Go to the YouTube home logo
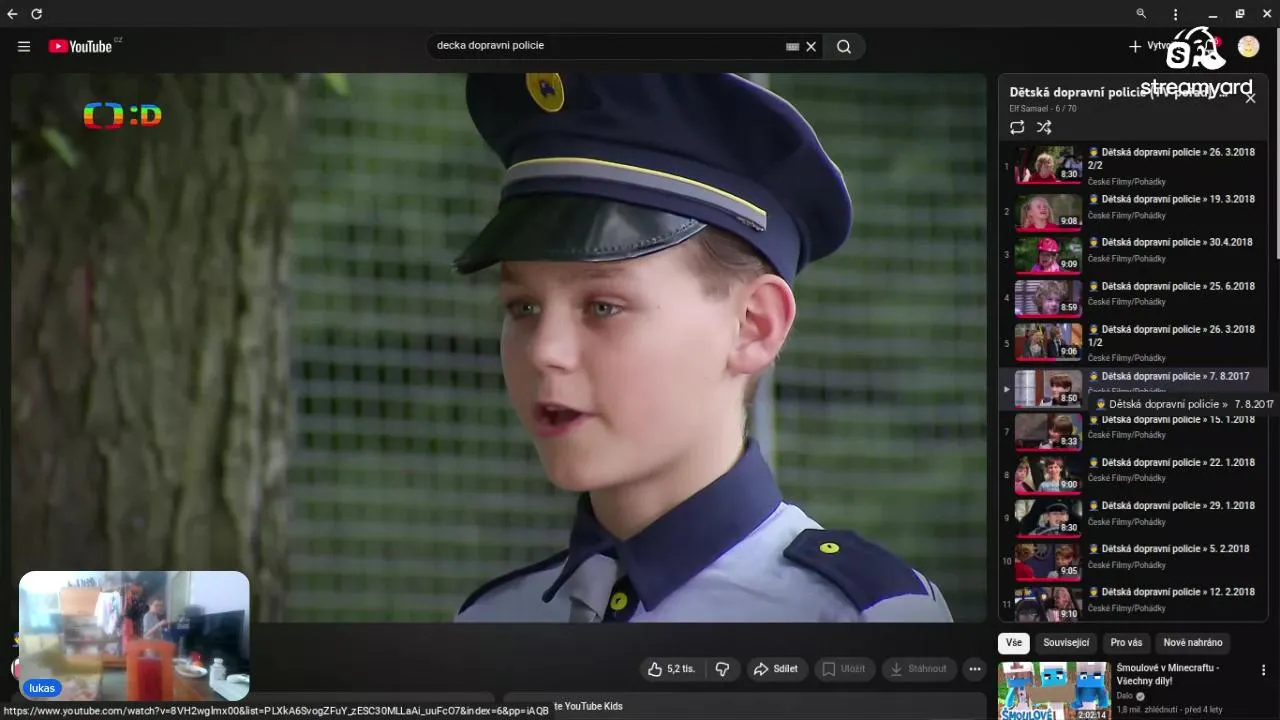 coord(80,46)
